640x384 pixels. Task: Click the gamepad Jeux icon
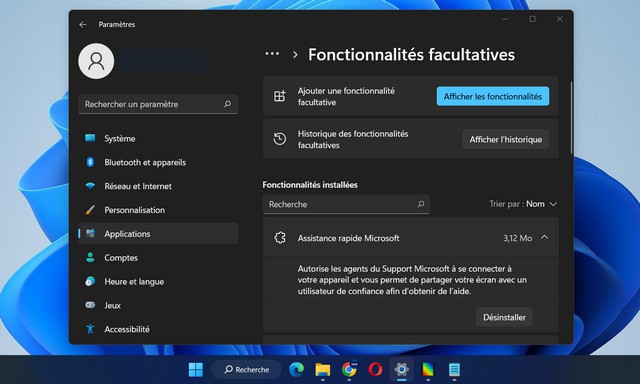pyautogui.click(x=90, y=305)
